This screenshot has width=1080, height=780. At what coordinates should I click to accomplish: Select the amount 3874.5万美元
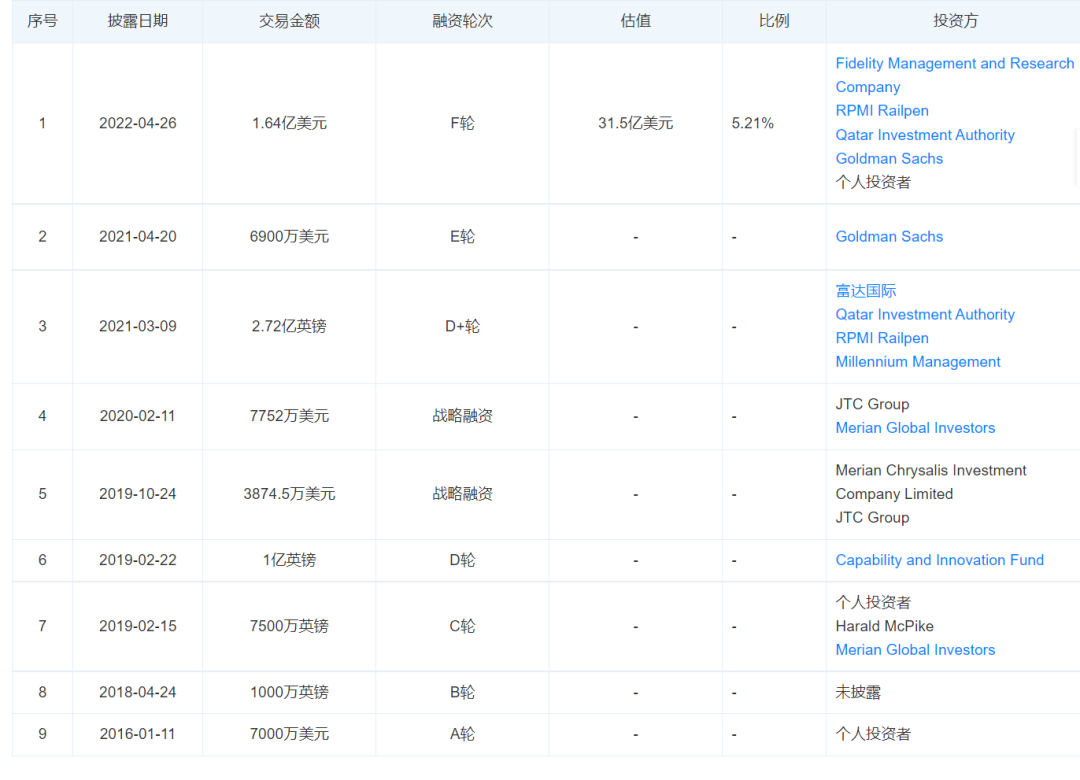pos(289,494)
